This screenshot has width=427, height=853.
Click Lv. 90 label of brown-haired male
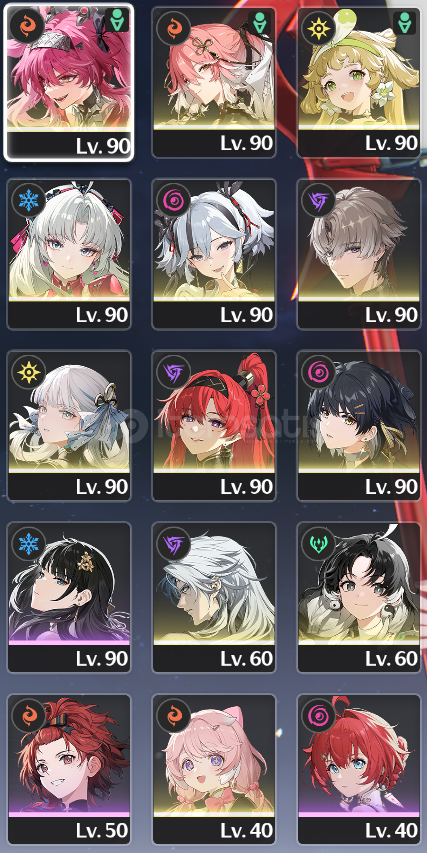[391, 315]
